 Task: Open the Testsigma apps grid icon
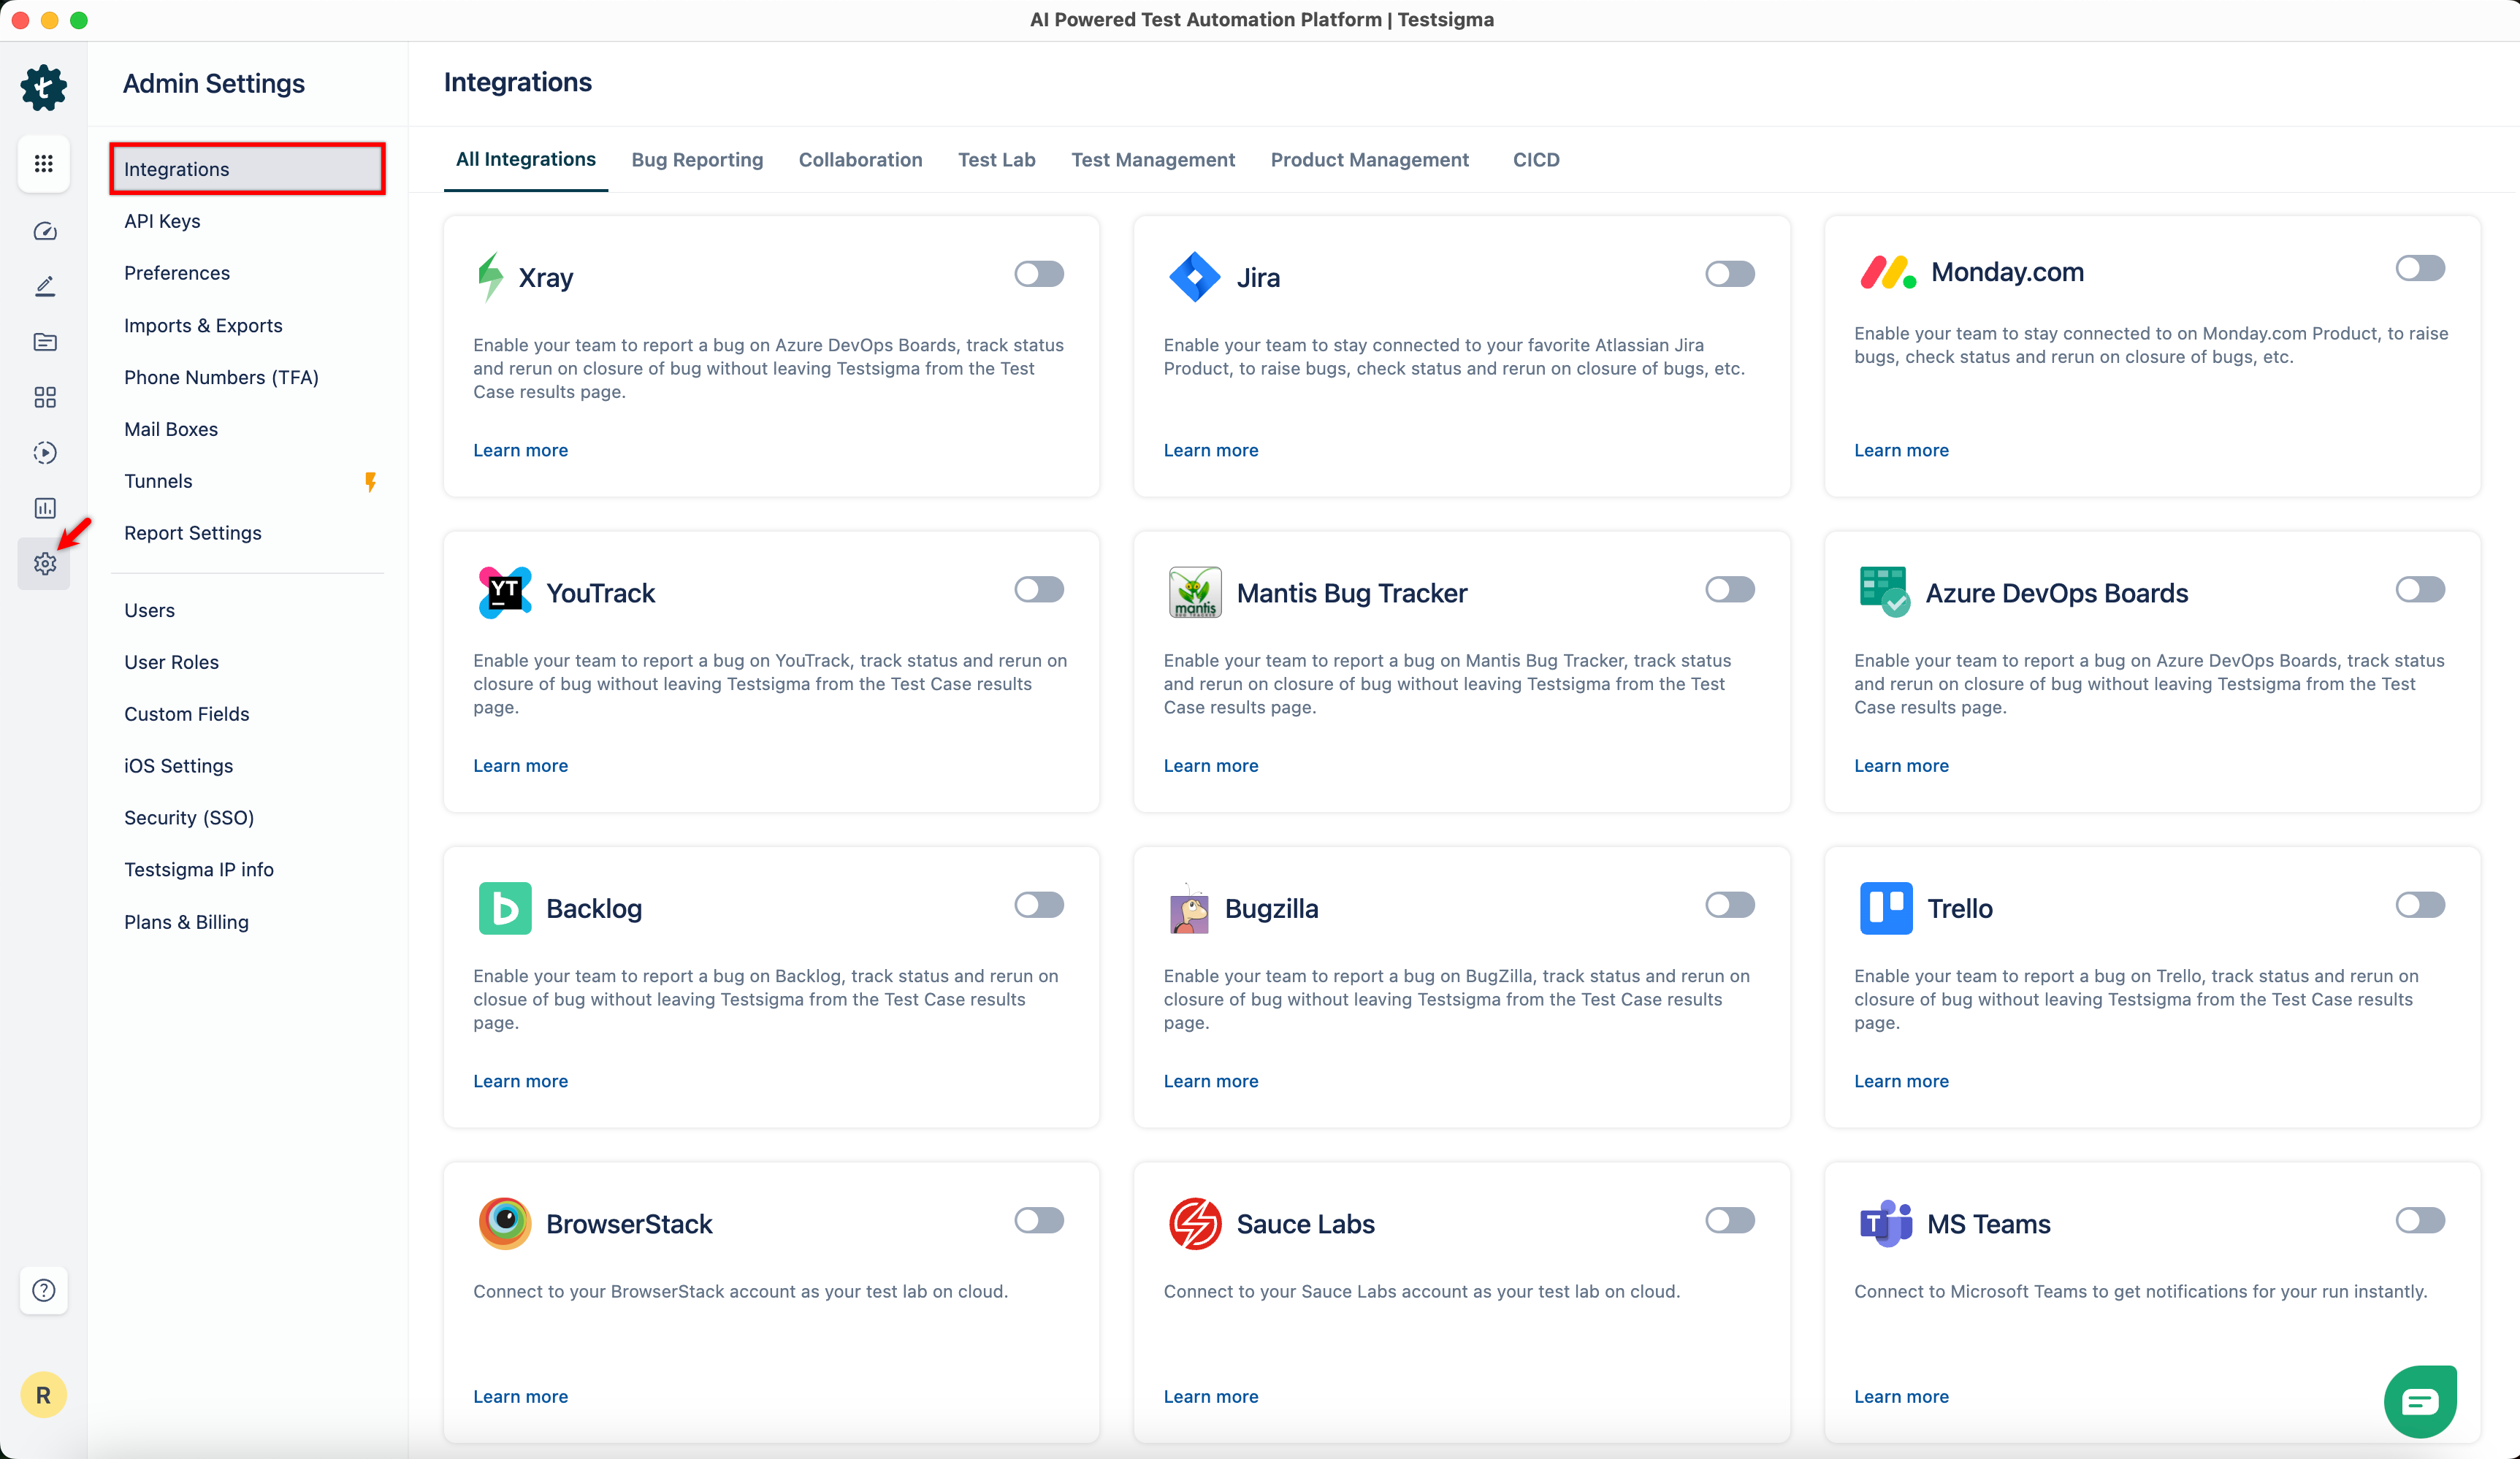click(44, 163)
